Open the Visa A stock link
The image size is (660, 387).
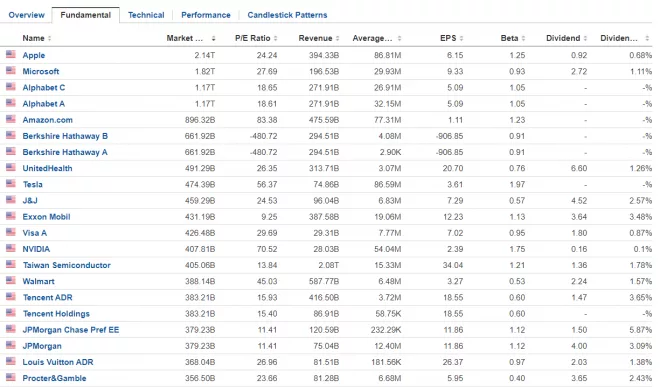point(35,233)
